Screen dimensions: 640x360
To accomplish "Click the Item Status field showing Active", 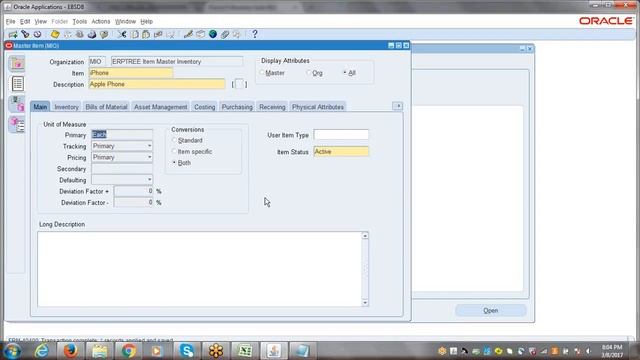I will (341, 151).
